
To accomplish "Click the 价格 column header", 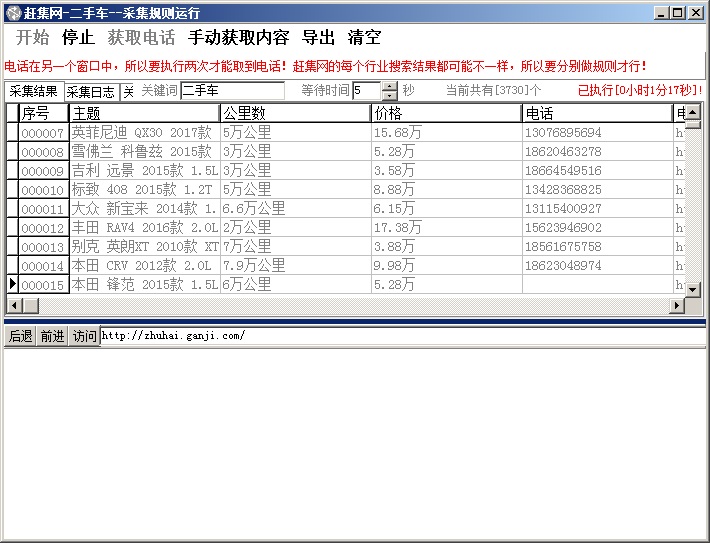I will (x=446, y=113).
